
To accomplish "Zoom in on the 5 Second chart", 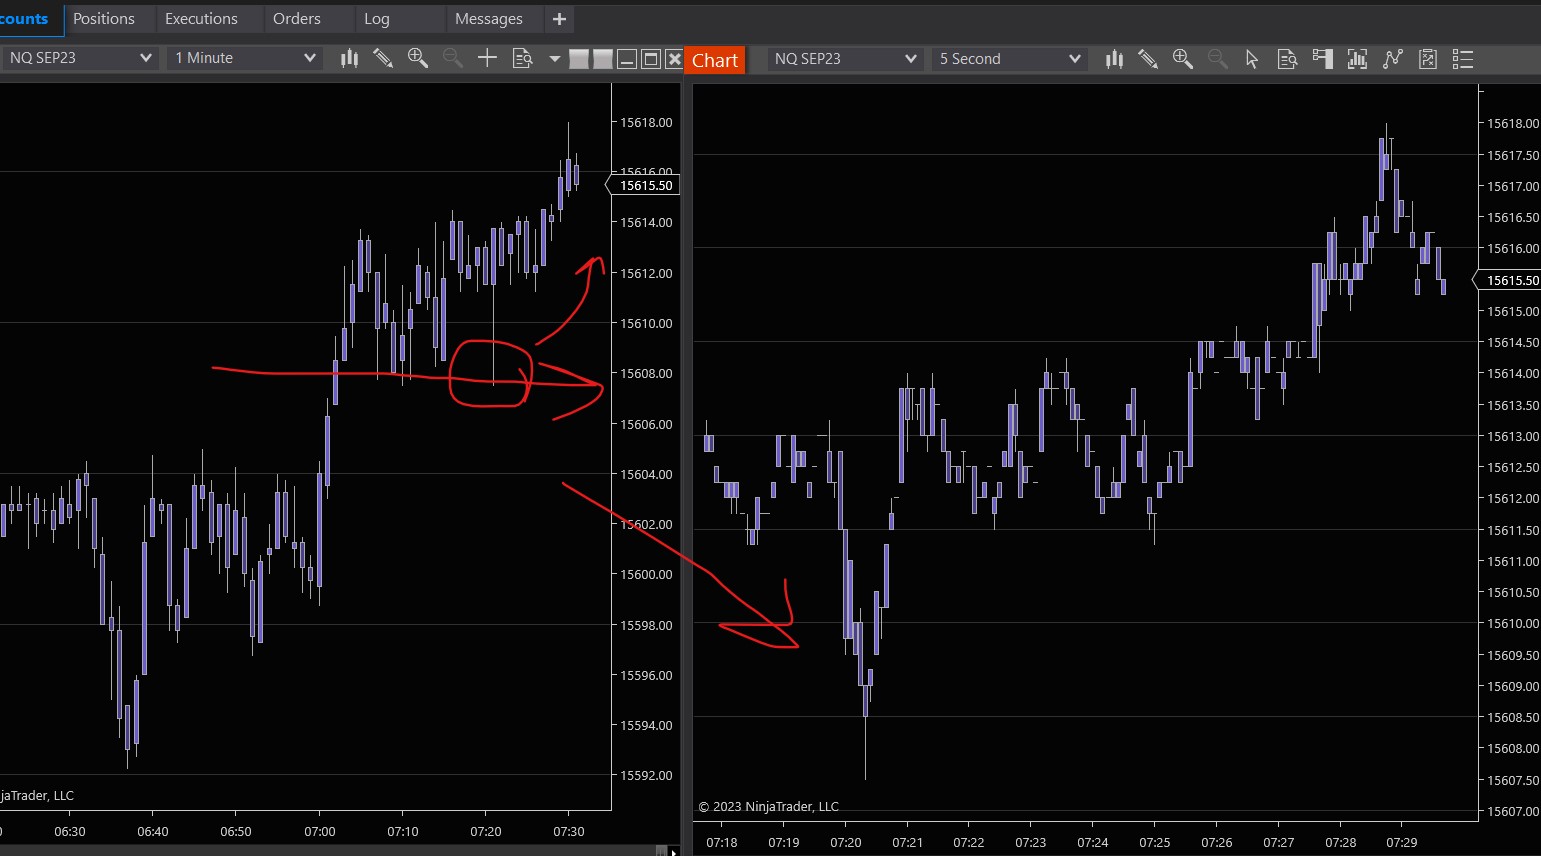I will (x=1183, y=60).
